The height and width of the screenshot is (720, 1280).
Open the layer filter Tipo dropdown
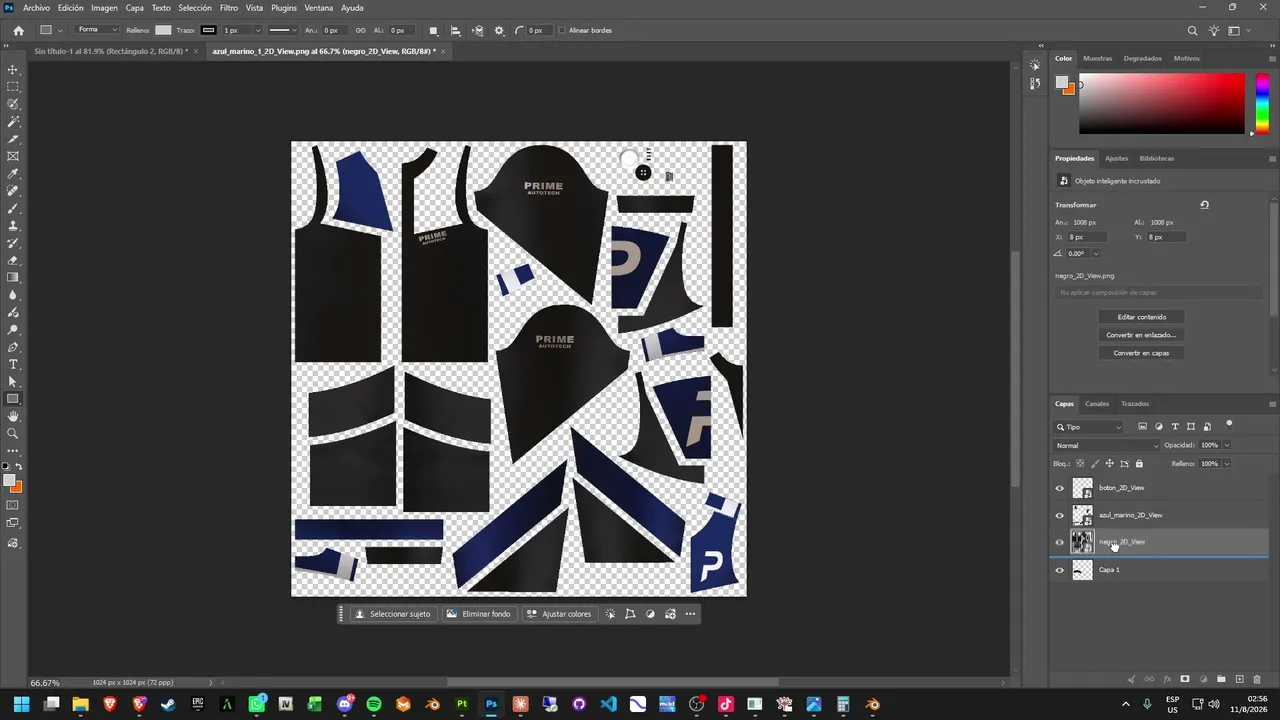click(x=1089, y=427)
